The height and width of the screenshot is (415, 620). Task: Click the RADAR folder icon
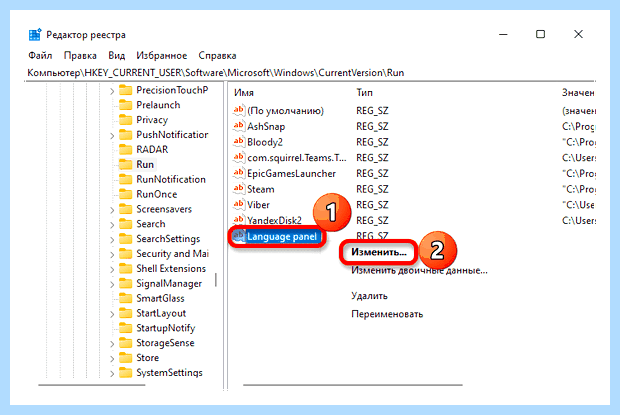125,150
